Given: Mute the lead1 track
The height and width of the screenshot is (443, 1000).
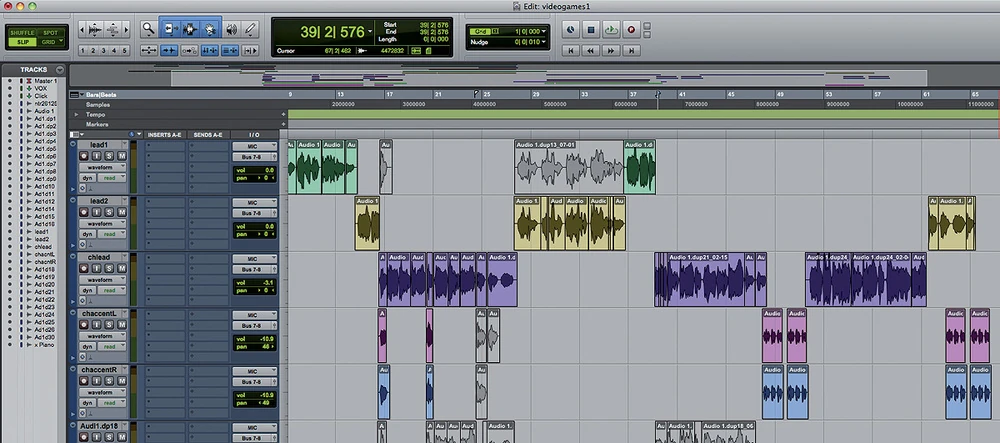Looking at the screenshot, I should [x=121, y=157].
